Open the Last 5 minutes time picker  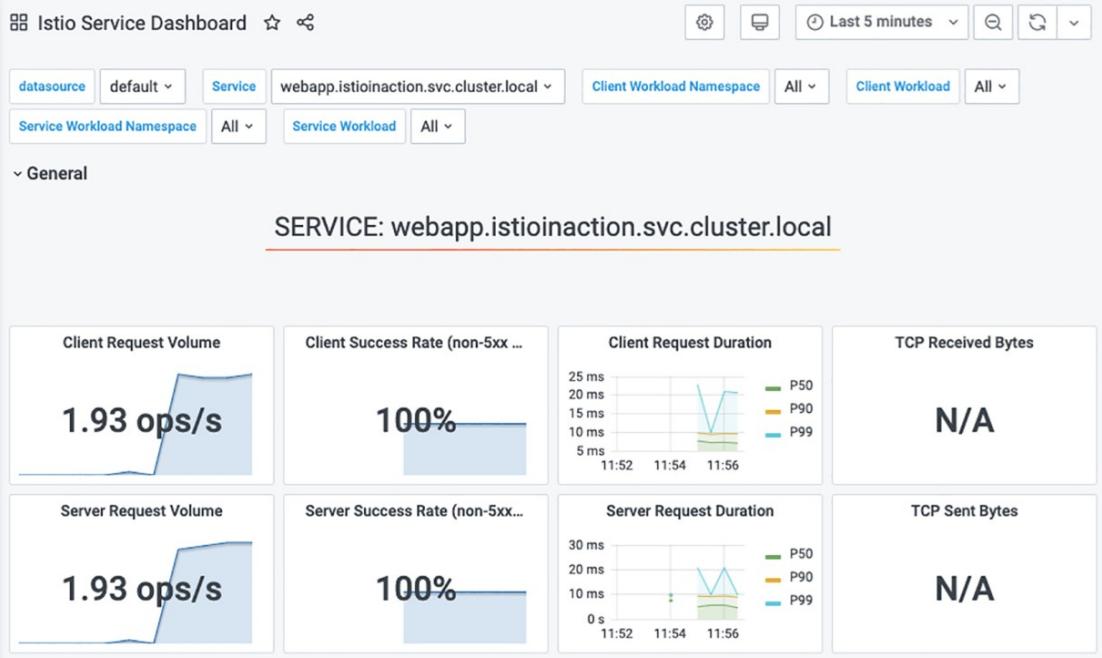tap(881, 22)
